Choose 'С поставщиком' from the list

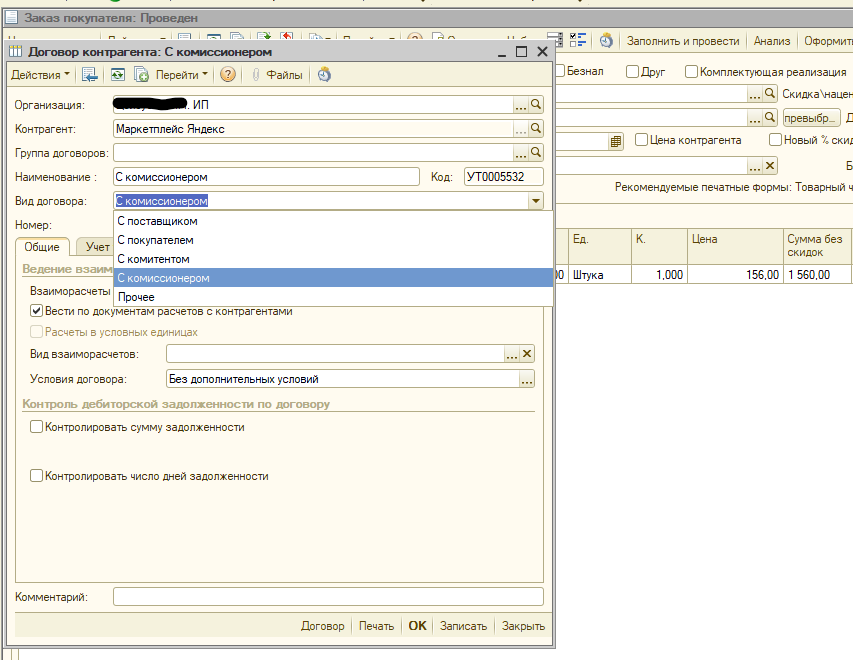pos(333,221)
